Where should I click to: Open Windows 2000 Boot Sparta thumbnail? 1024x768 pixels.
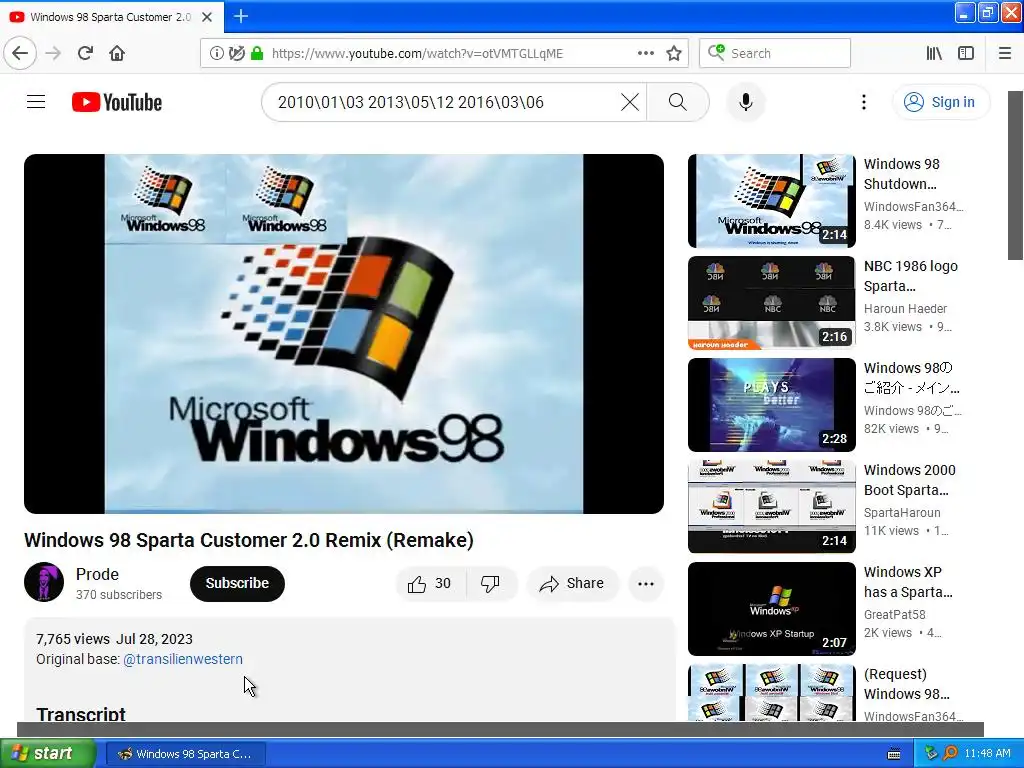point(771,507)
